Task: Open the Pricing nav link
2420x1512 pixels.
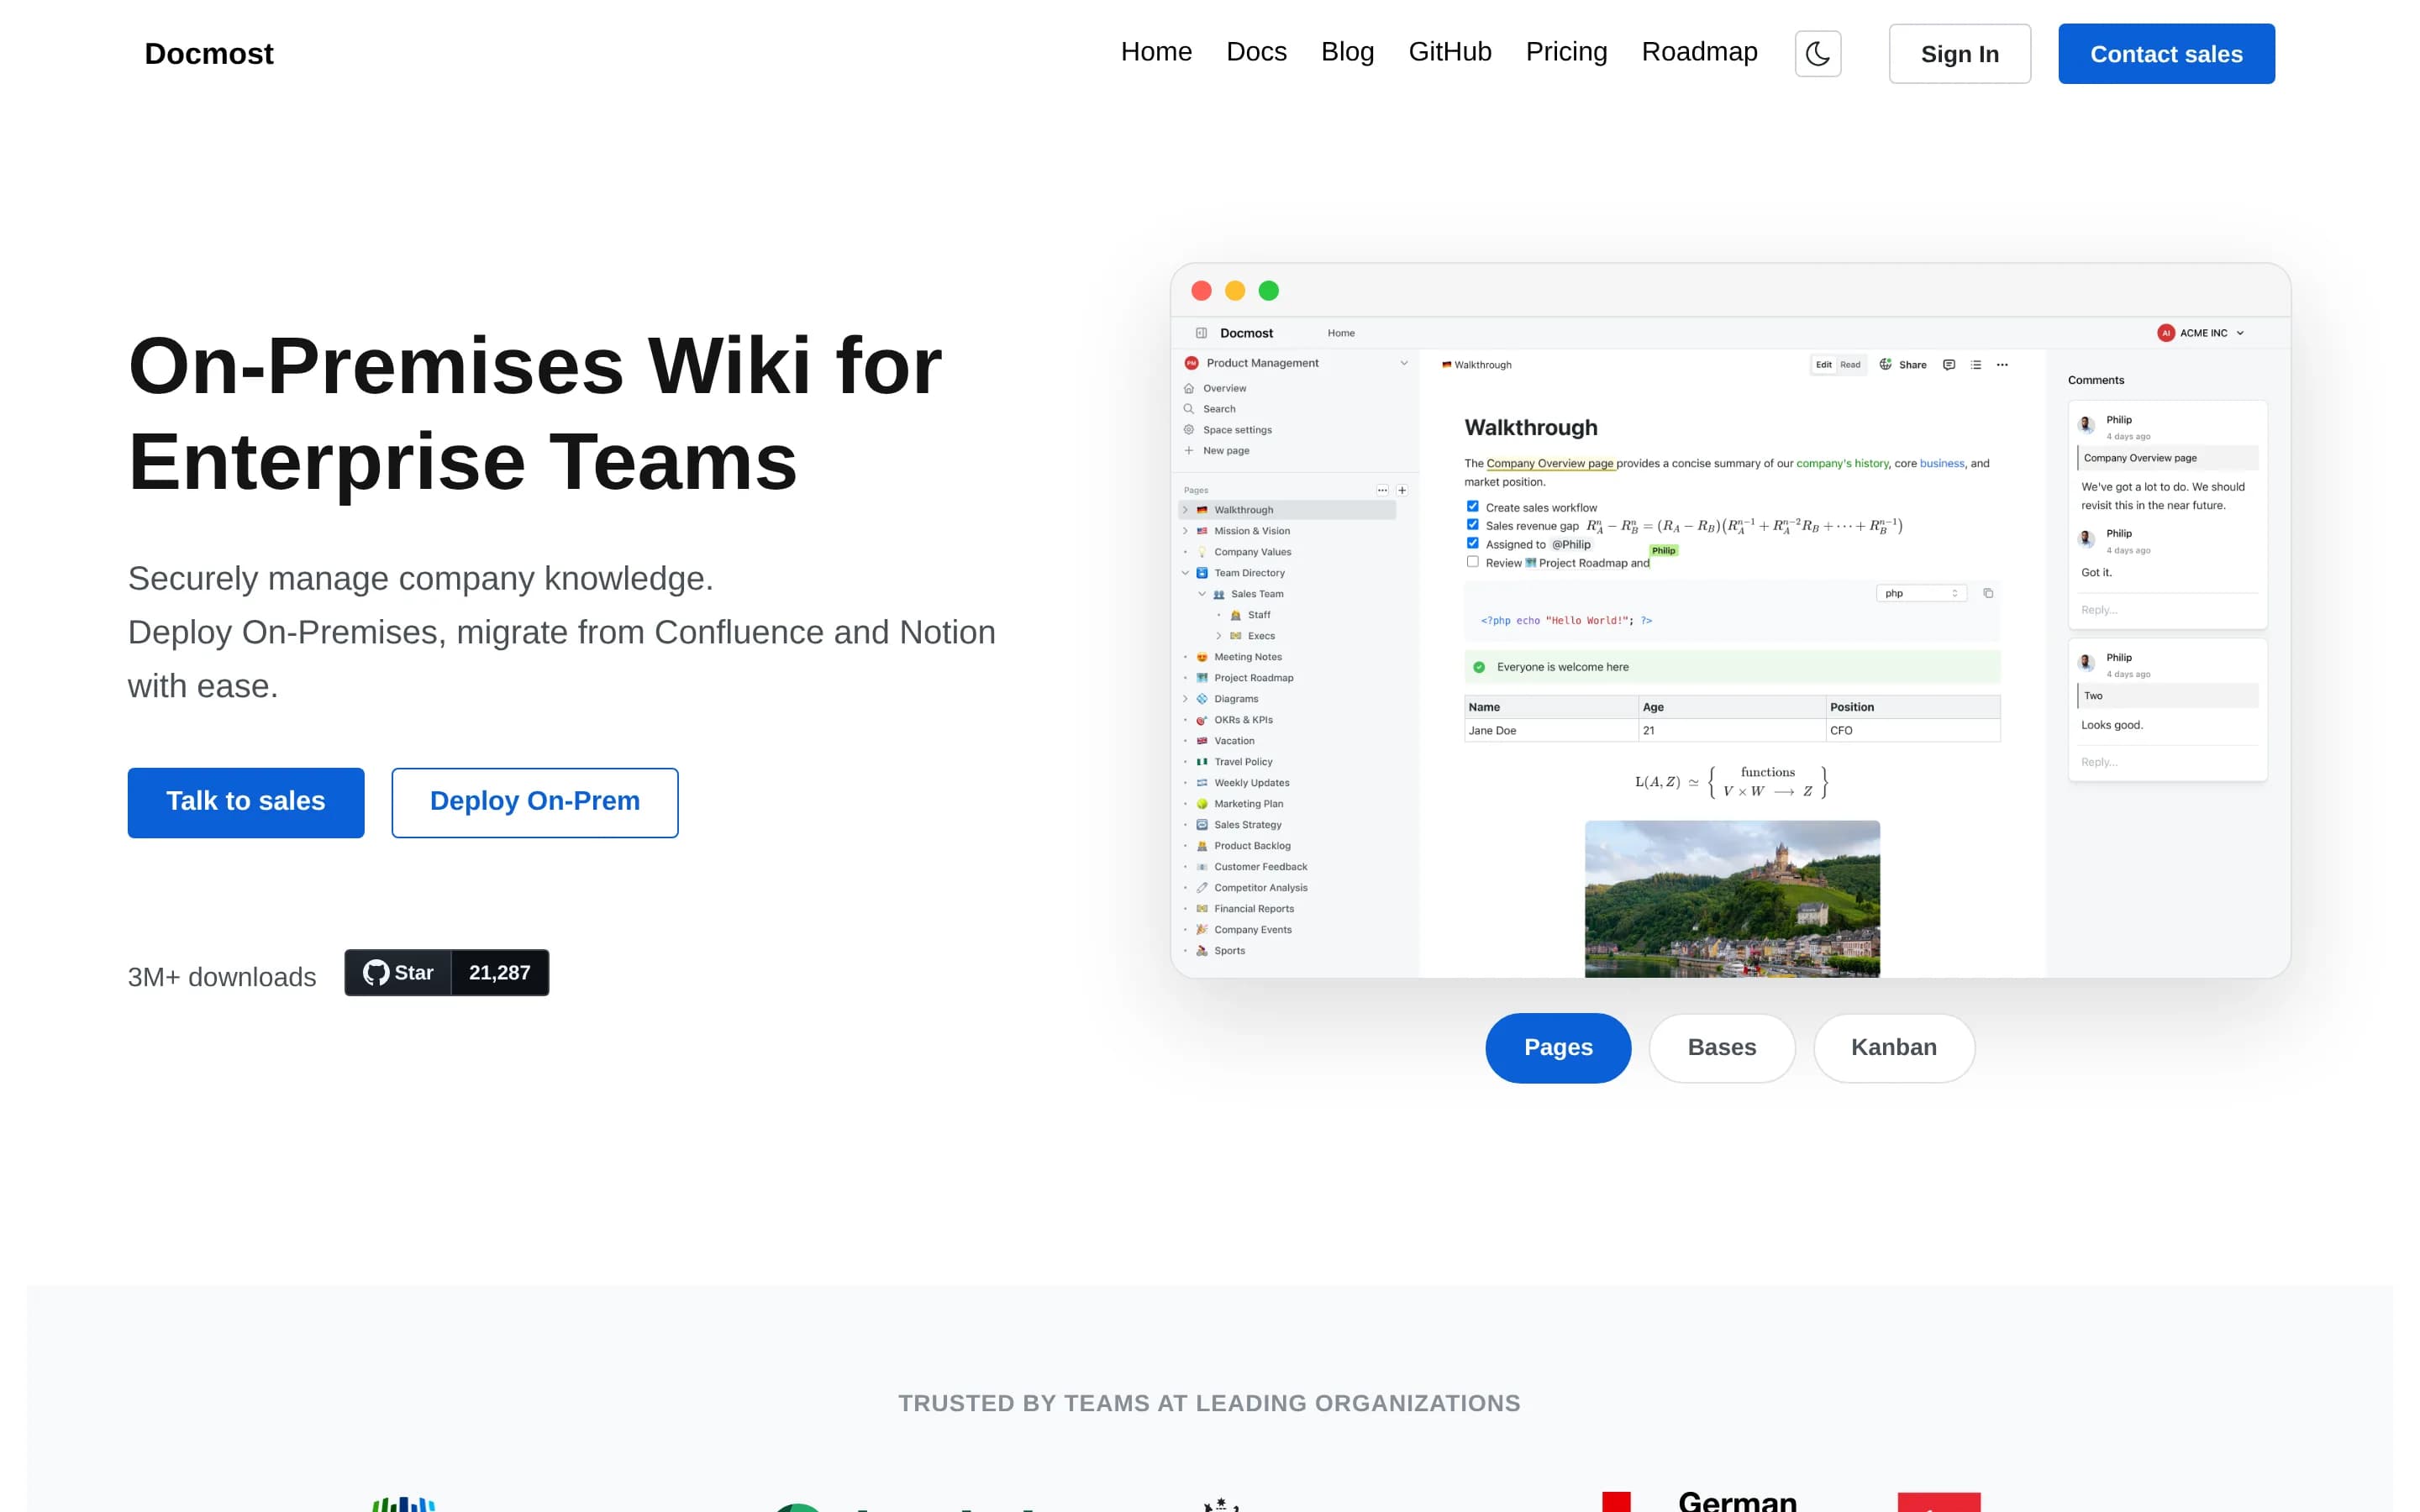Action: click(1566, 52)
